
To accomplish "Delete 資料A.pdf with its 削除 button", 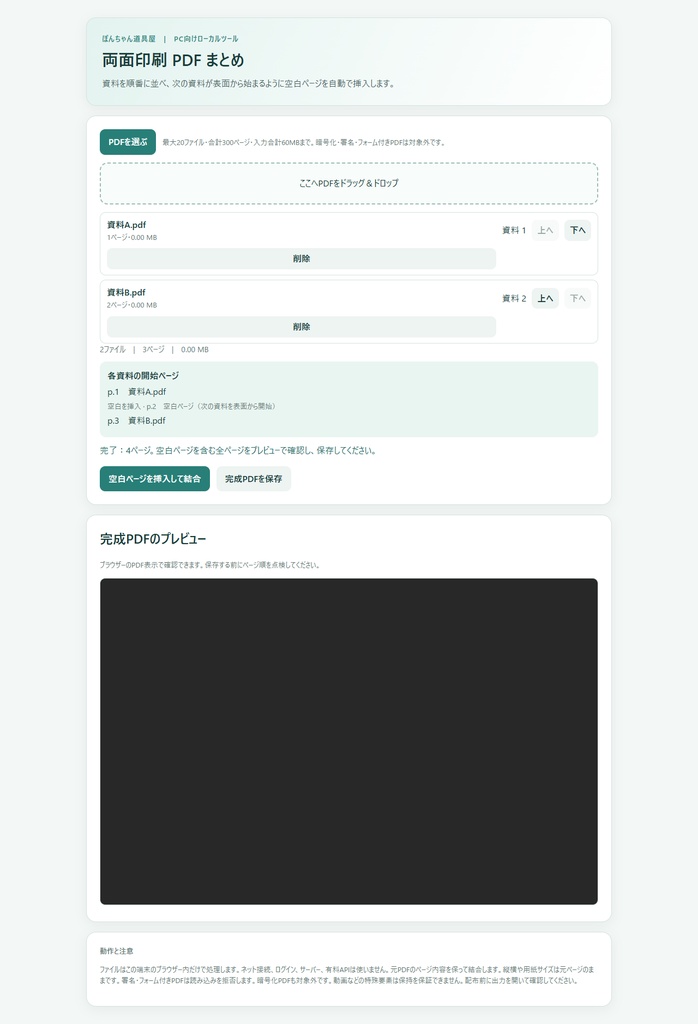I will (301, 259).
